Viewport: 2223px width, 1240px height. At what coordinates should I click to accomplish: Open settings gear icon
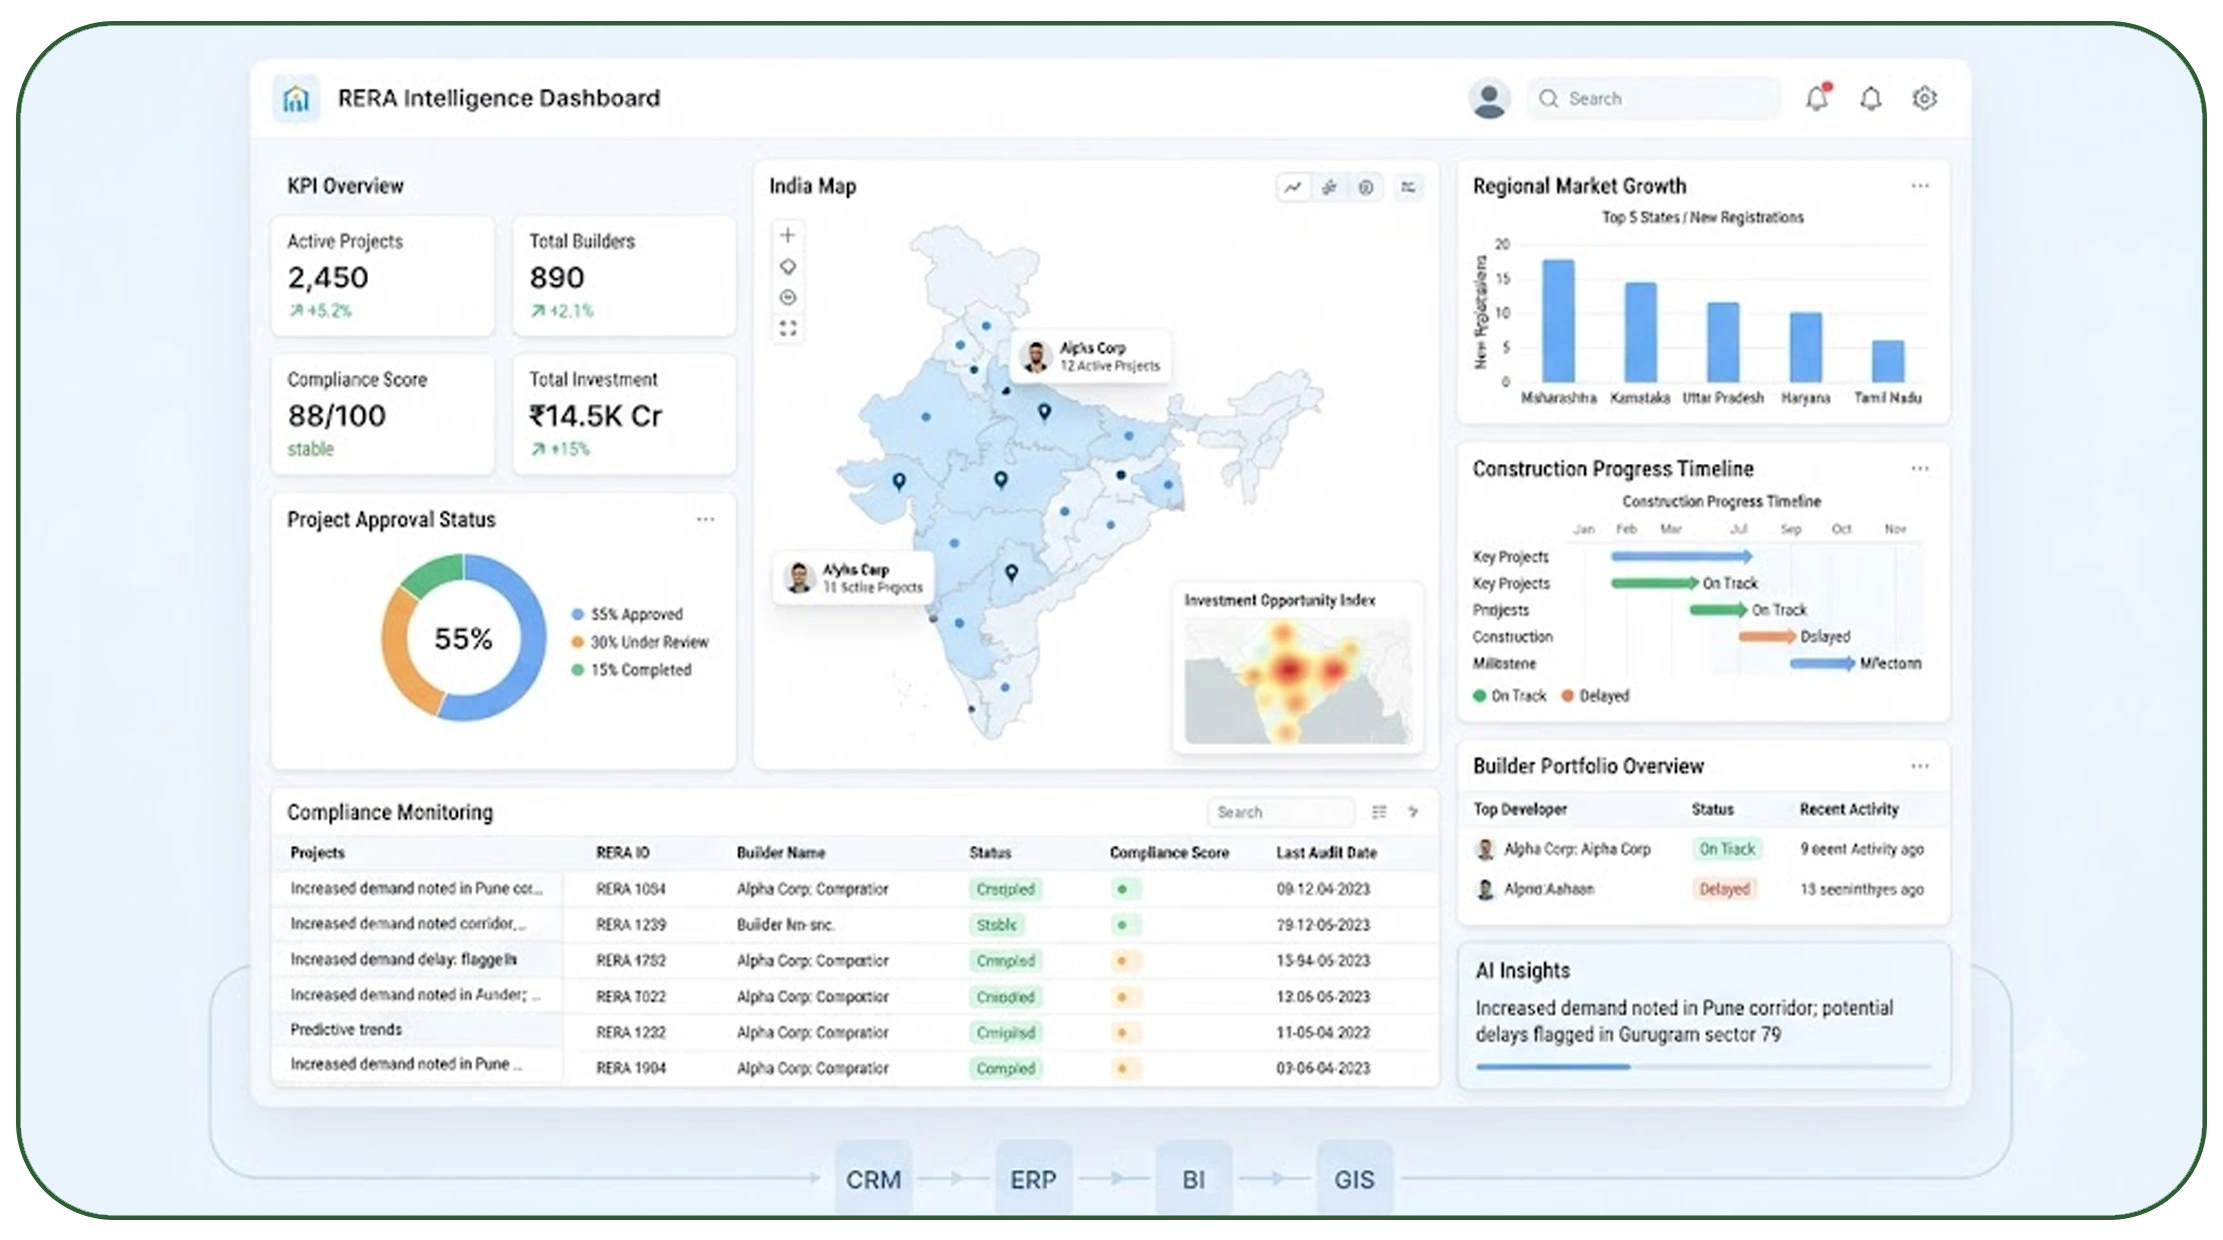(x=1924, y=98)
